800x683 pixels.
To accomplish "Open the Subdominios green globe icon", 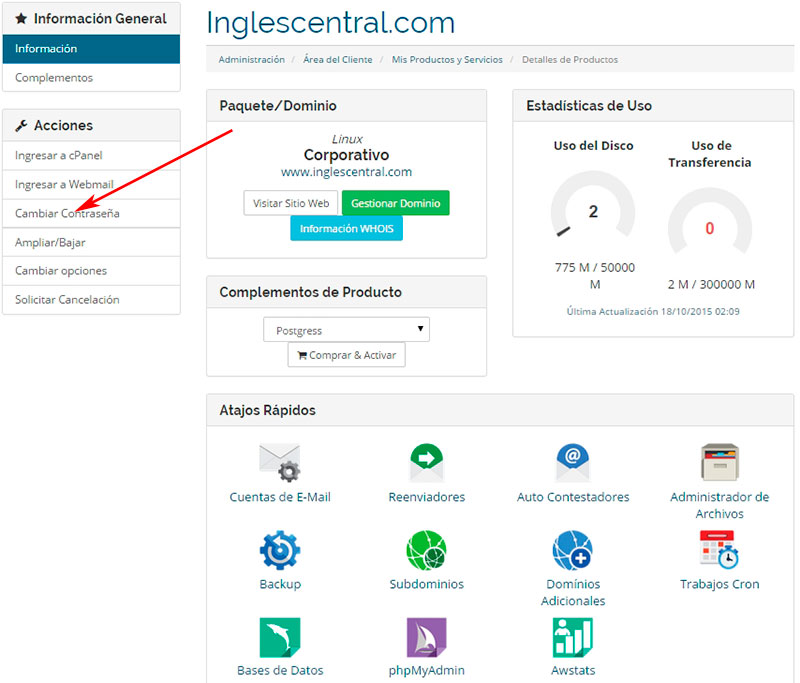I will point(427,550).
